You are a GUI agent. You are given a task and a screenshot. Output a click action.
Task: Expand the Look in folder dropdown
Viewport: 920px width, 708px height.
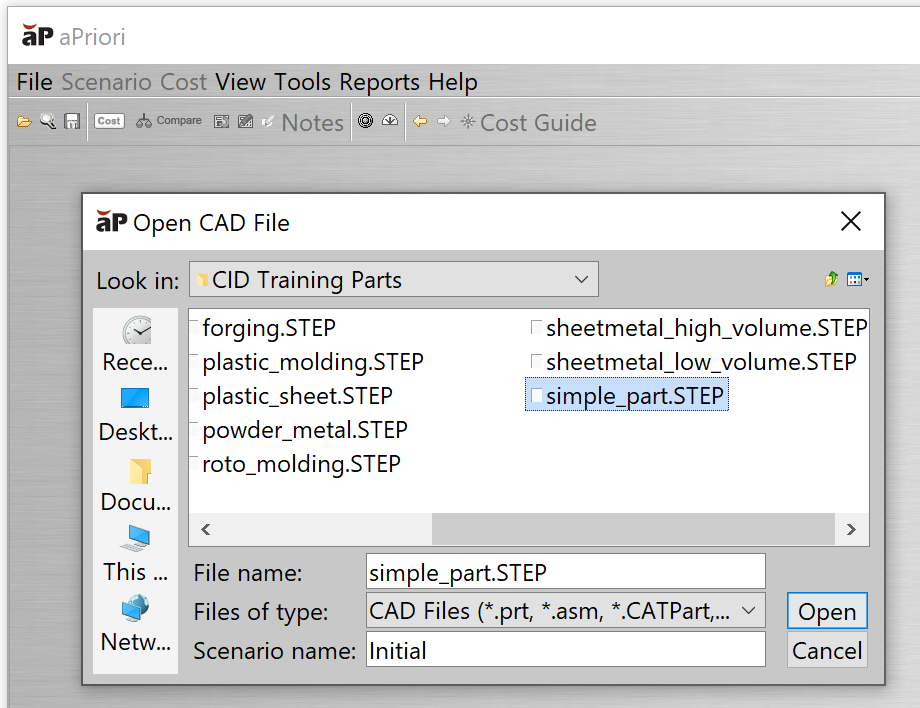[581, 279]
